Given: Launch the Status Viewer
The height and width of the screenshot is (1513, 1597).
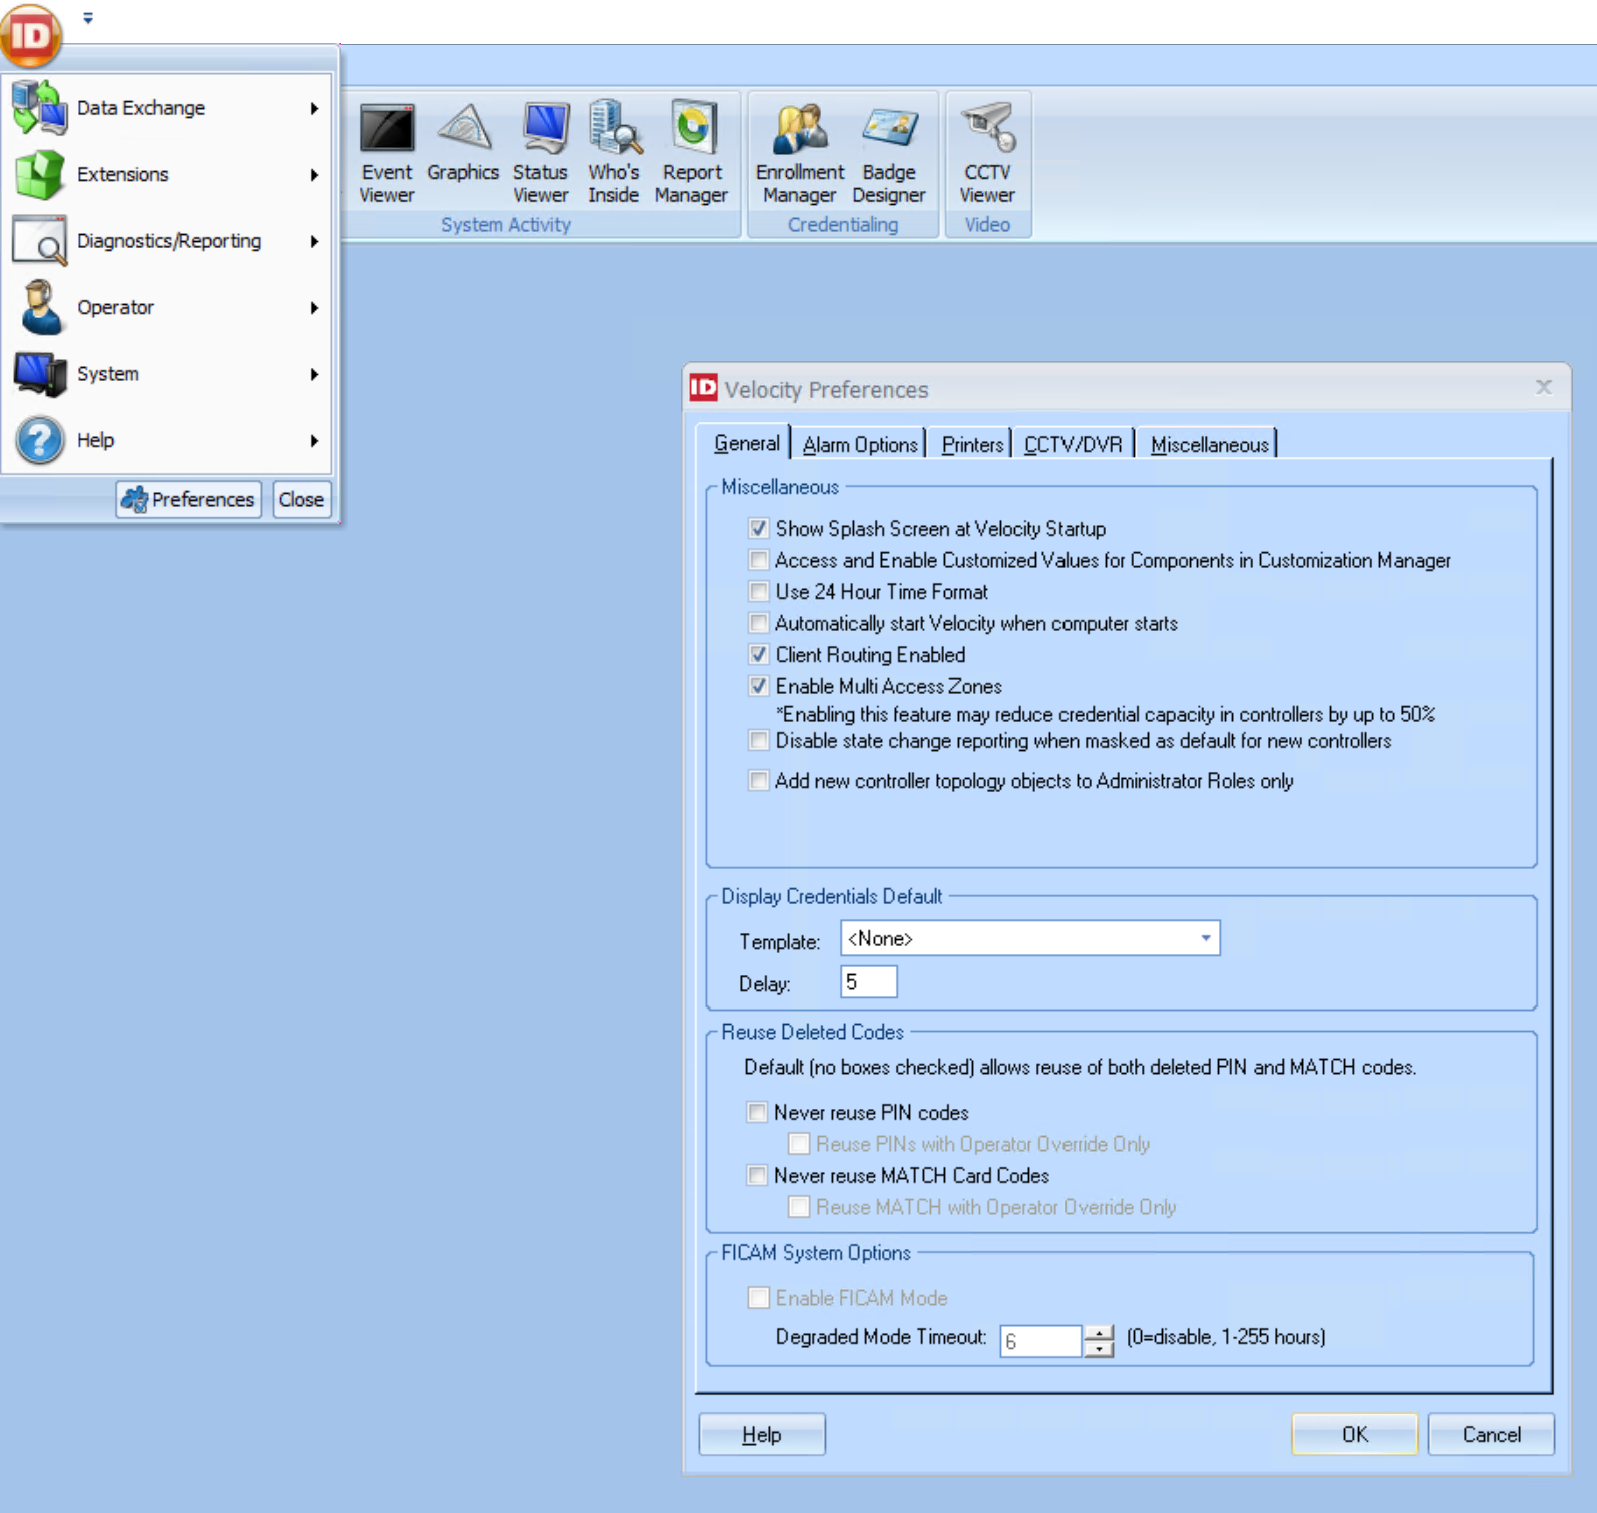Looking at the screenshot, I should (541, 155).
